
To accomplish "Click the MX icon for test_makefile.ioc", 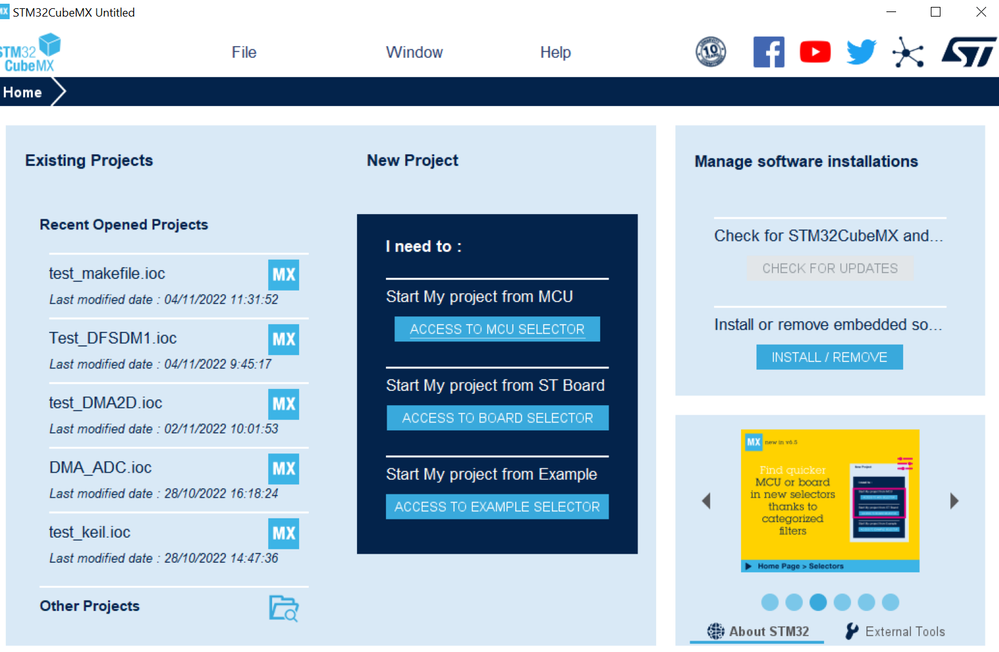I will [x=284, y=275].
